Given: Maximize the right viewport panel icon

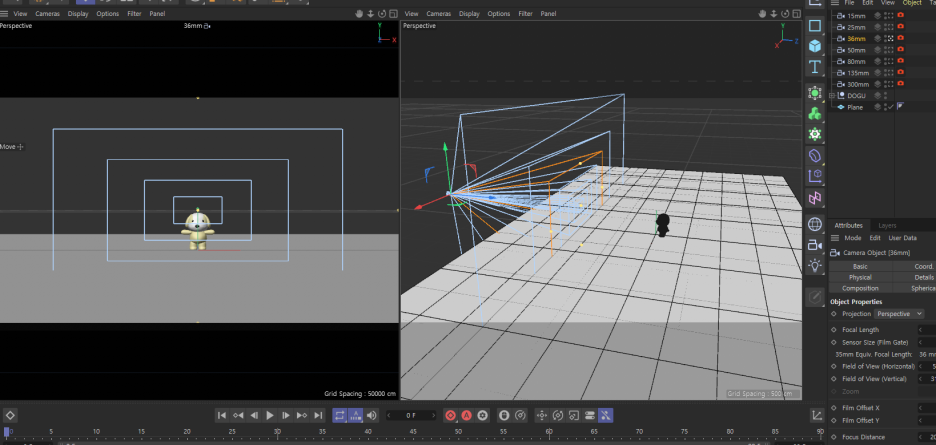Looking at the screenshot, I should 798,13.
